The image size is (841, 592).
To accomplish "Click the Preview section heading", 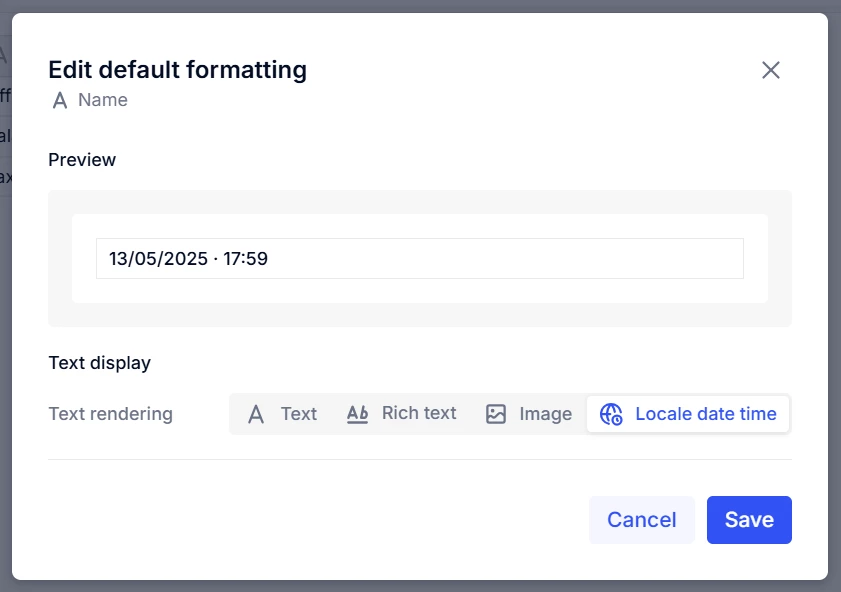I will pyautogui.click(x=82, y=160).
